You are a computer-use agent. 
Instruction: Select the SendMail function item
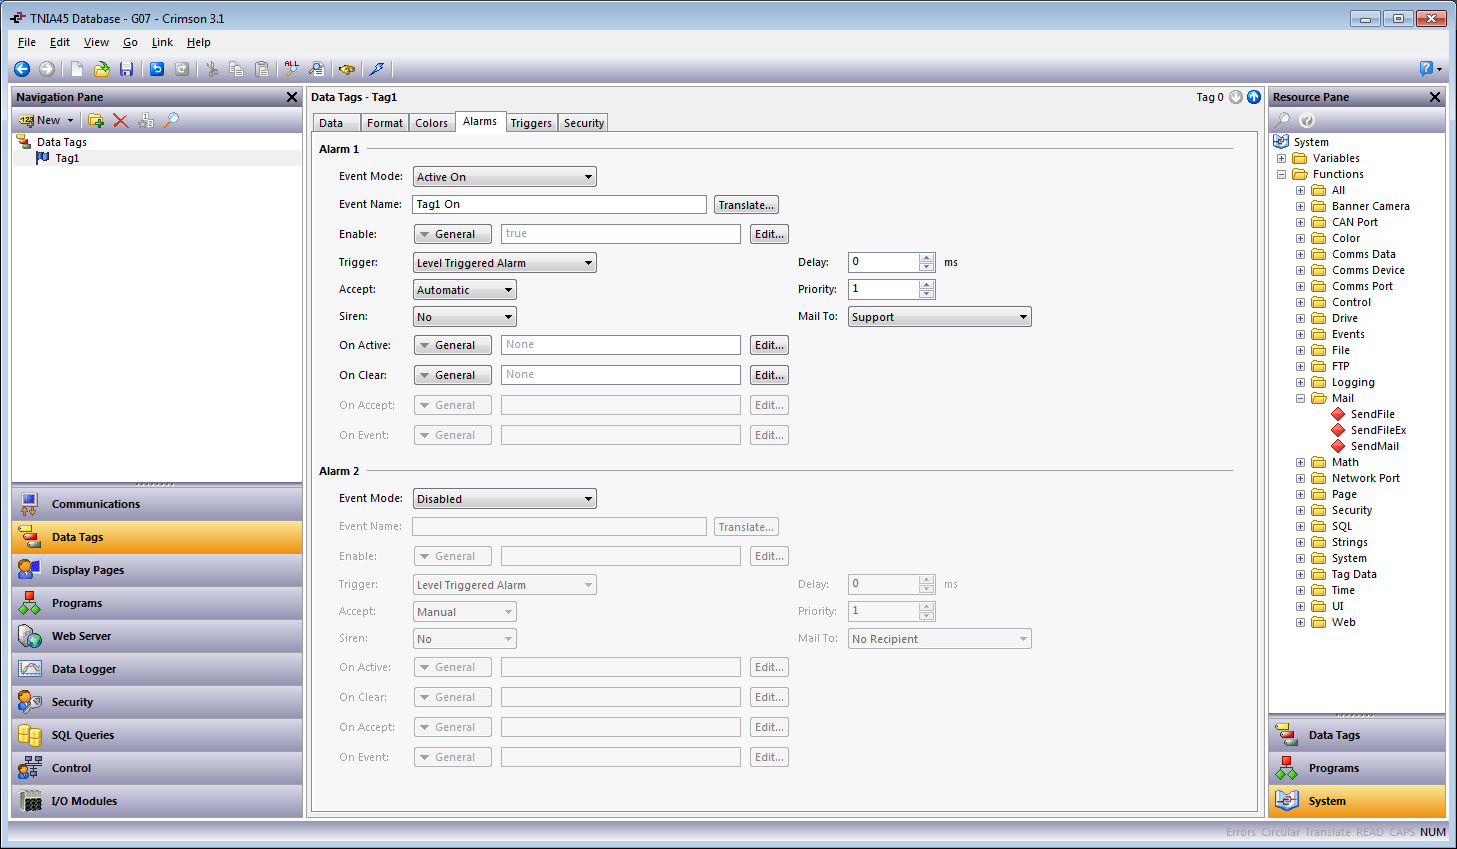1374,446
